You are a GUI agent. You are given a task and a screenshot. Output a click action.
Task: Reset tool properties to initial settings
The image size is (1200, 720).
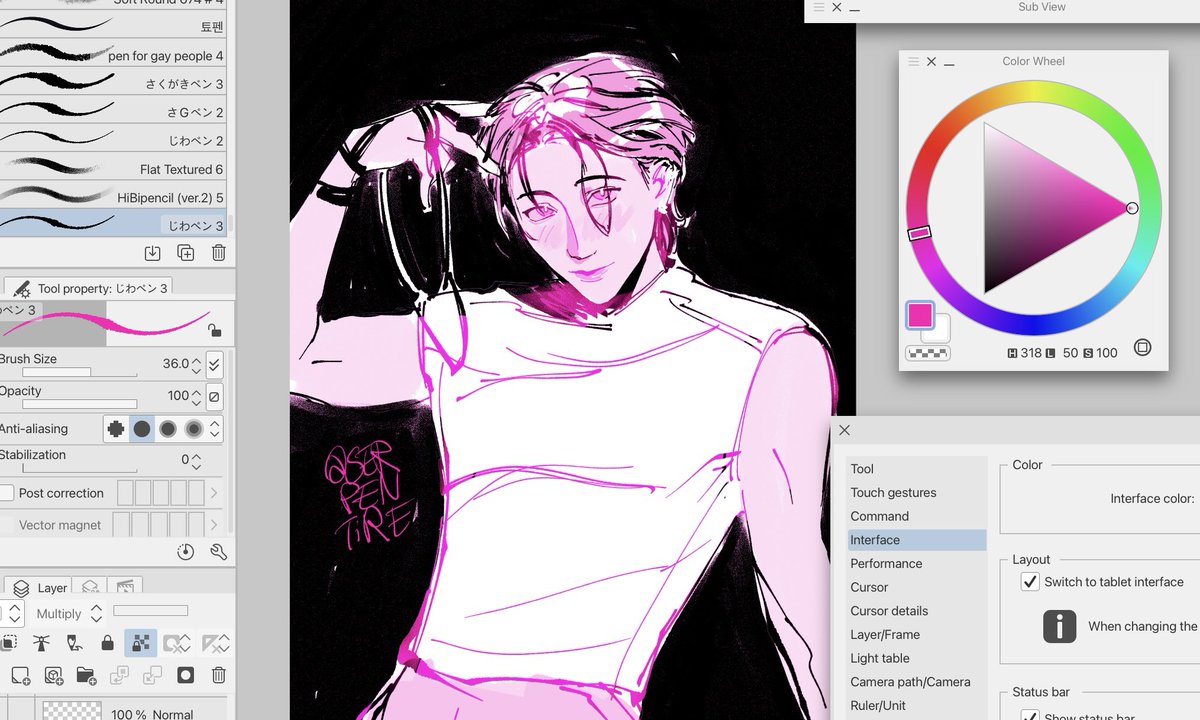pos(186,552)
